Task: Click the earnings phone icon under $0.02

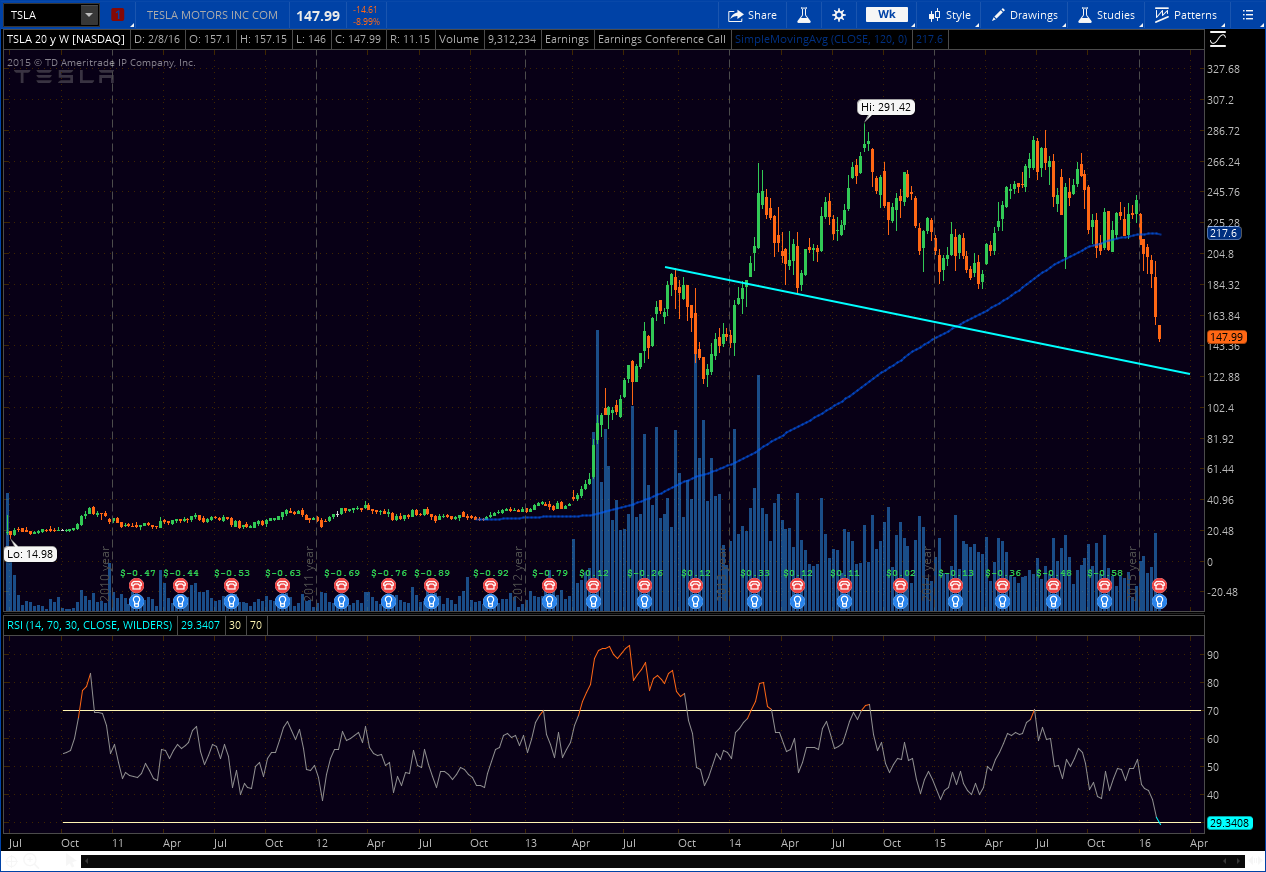Action: click(x=900, y=585)
